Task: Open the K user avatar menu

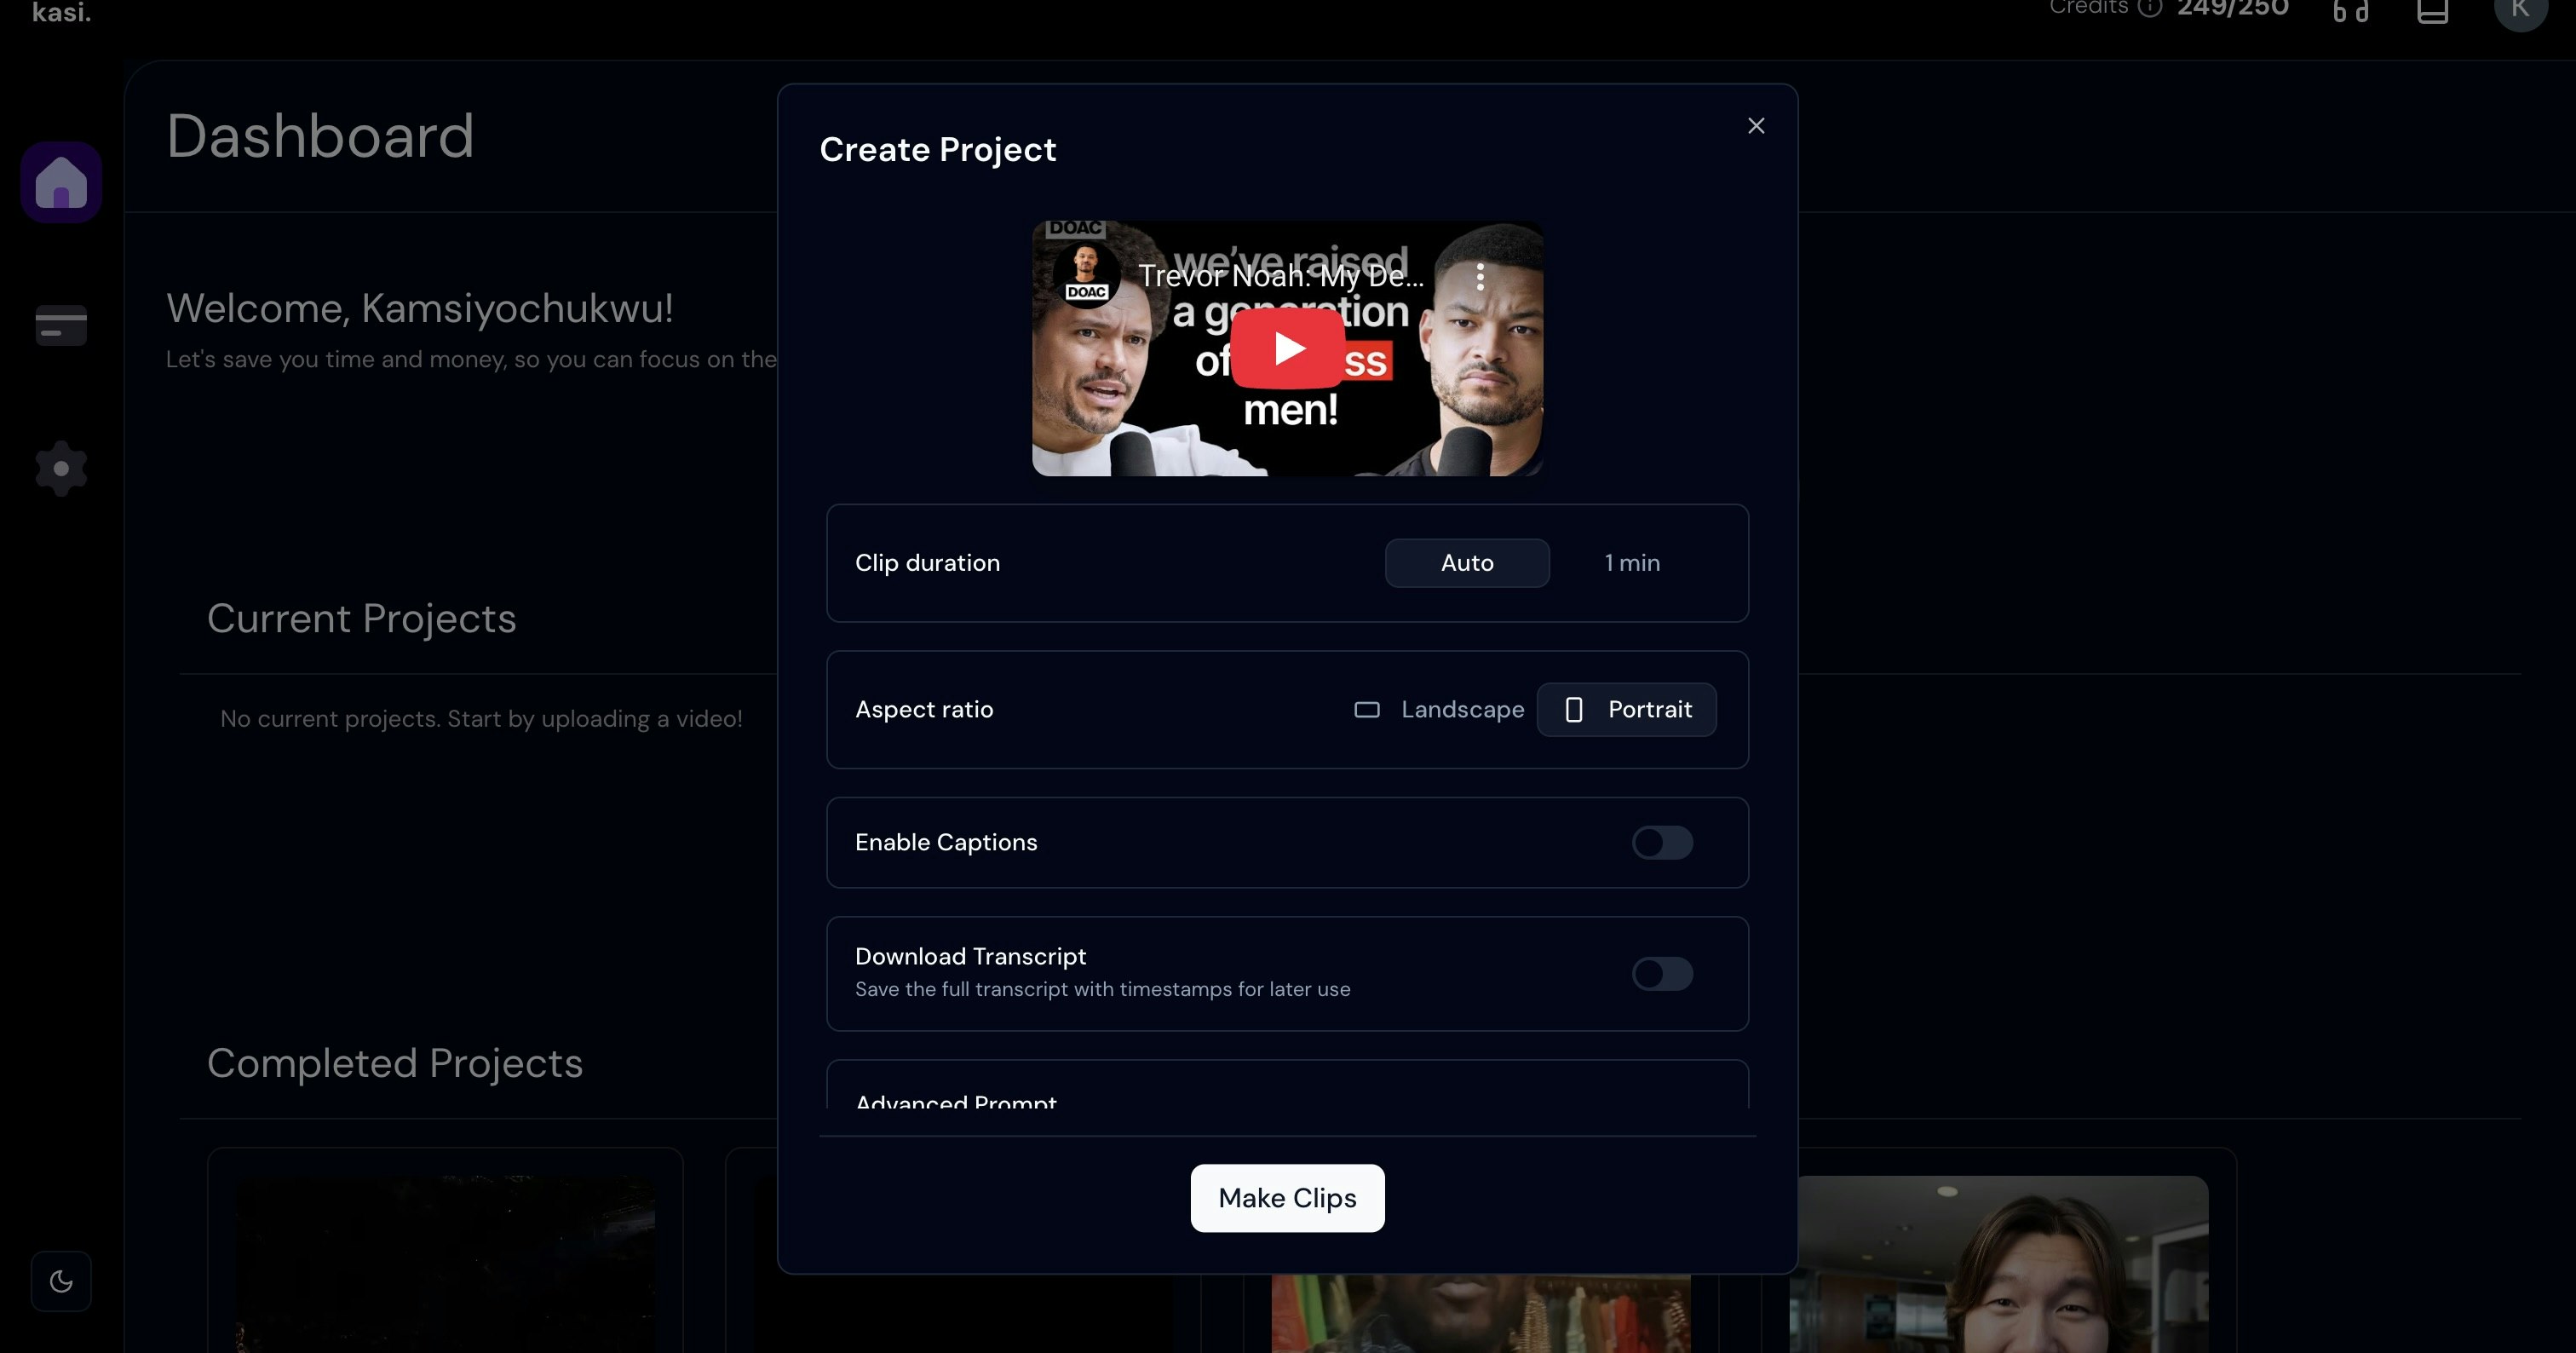Action: pyautogui.click(x=2520, y=10)
